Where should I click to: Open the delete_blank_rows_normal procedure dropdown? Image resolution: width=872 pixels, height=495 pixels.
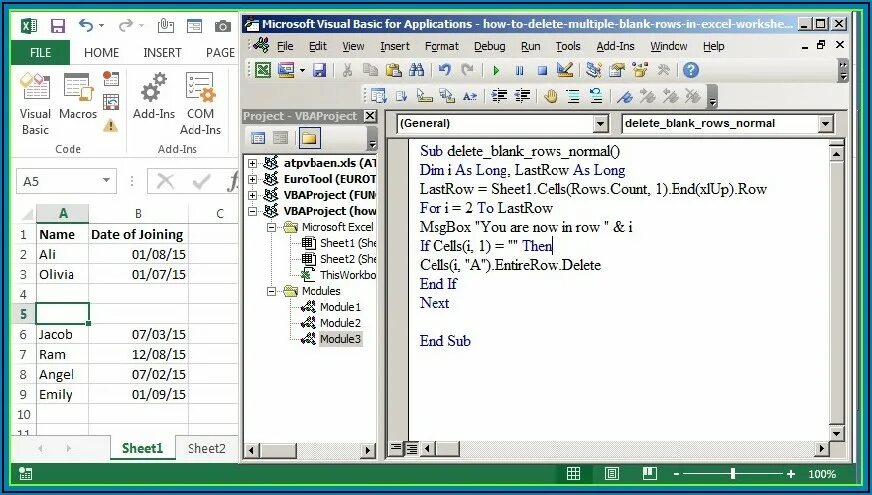[x=825, y=123]
